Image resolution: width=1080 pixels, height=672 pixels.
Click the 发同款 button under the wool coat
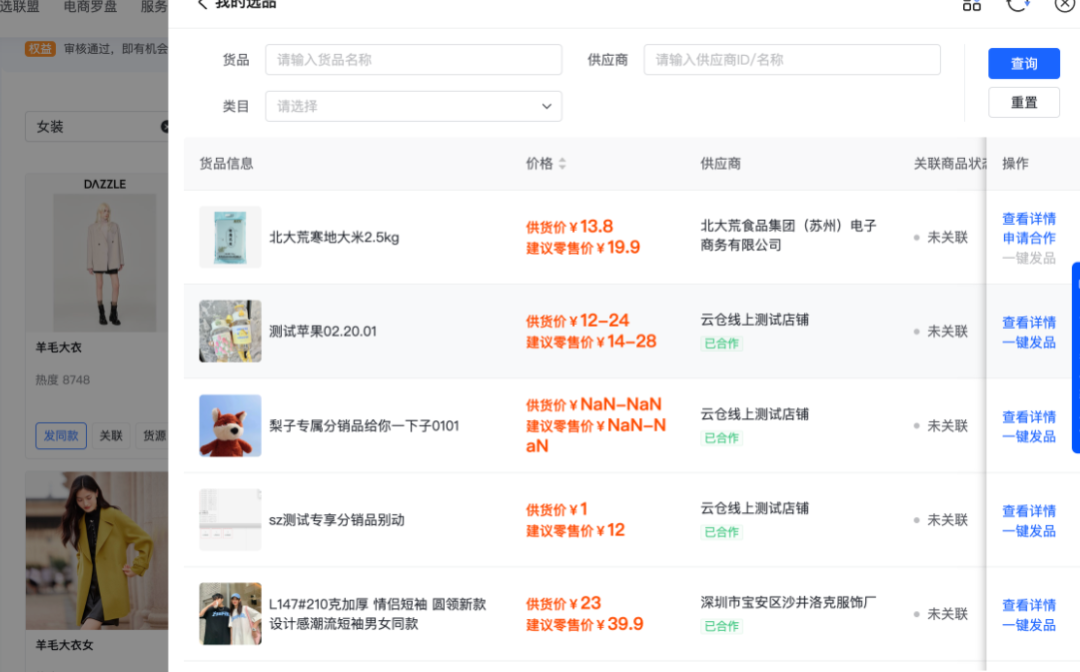tap(61, 435)
